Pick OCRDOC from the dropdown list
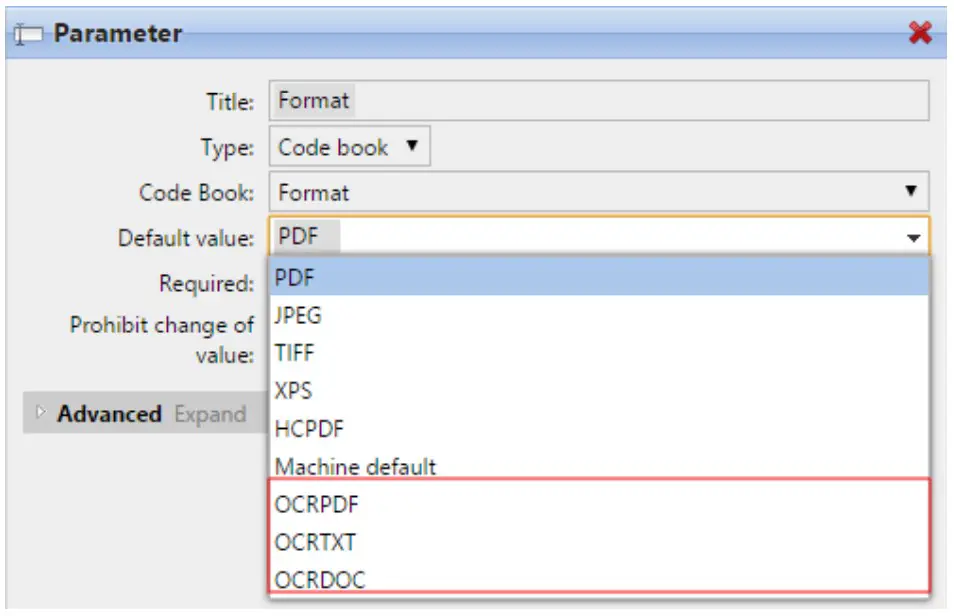The height and width of the screenshot is (616, 954). 598,580
